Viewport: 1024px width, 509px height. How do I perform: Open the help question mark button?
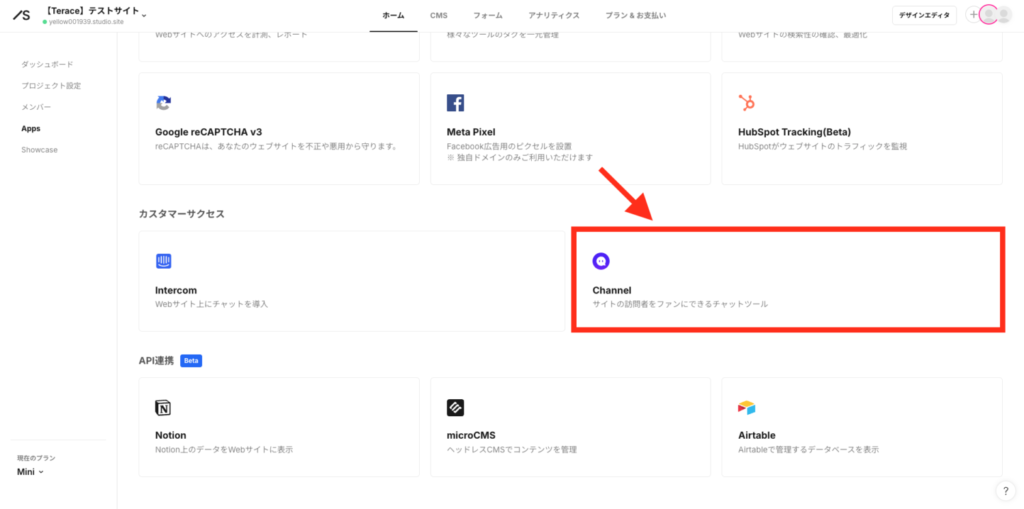point(1005,491)
